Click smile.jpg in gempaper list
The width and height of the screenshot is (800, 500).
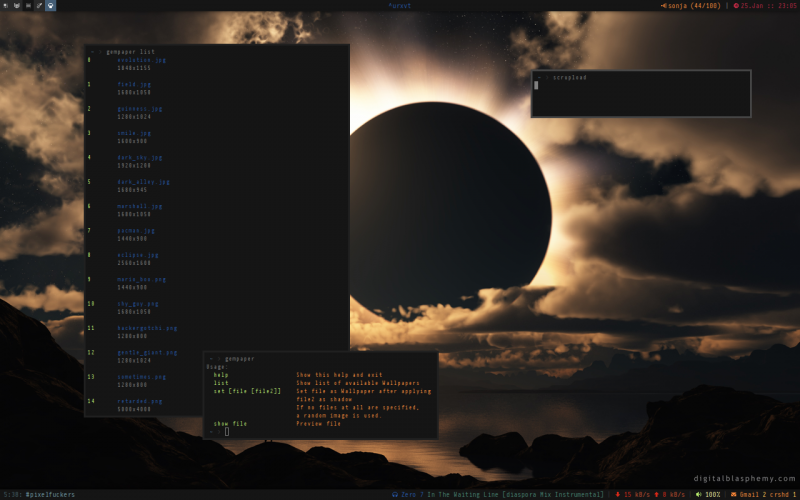click(x=134, y=133)
